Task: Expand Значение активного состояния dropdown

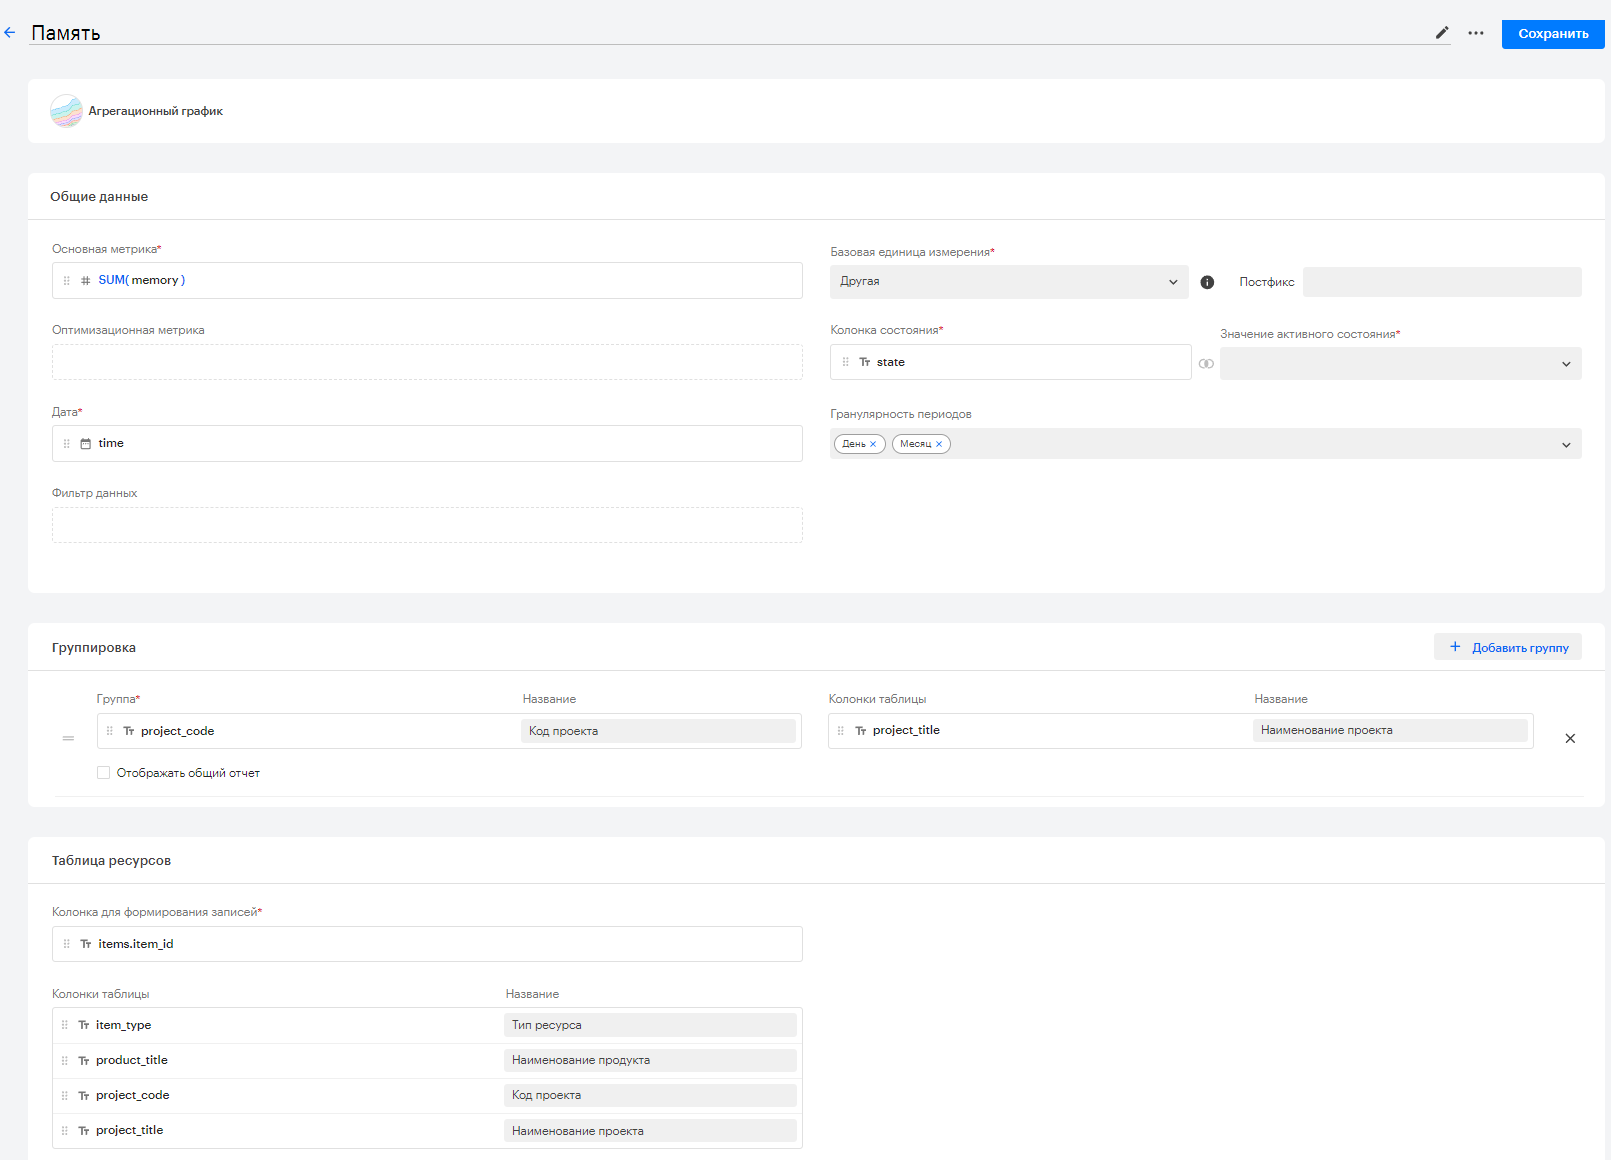Action: coord(1400,364)
